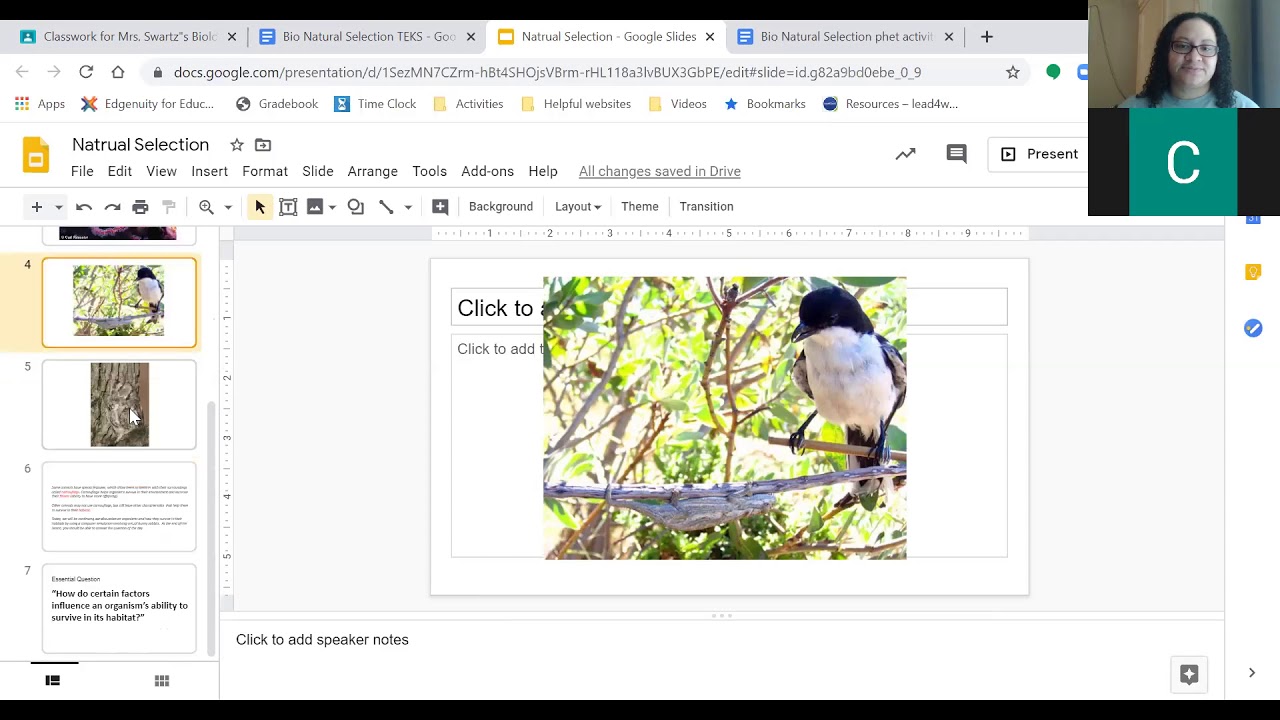Open the comment history icon
This screenshot has width=1280, height=720.
click(957, 154)
